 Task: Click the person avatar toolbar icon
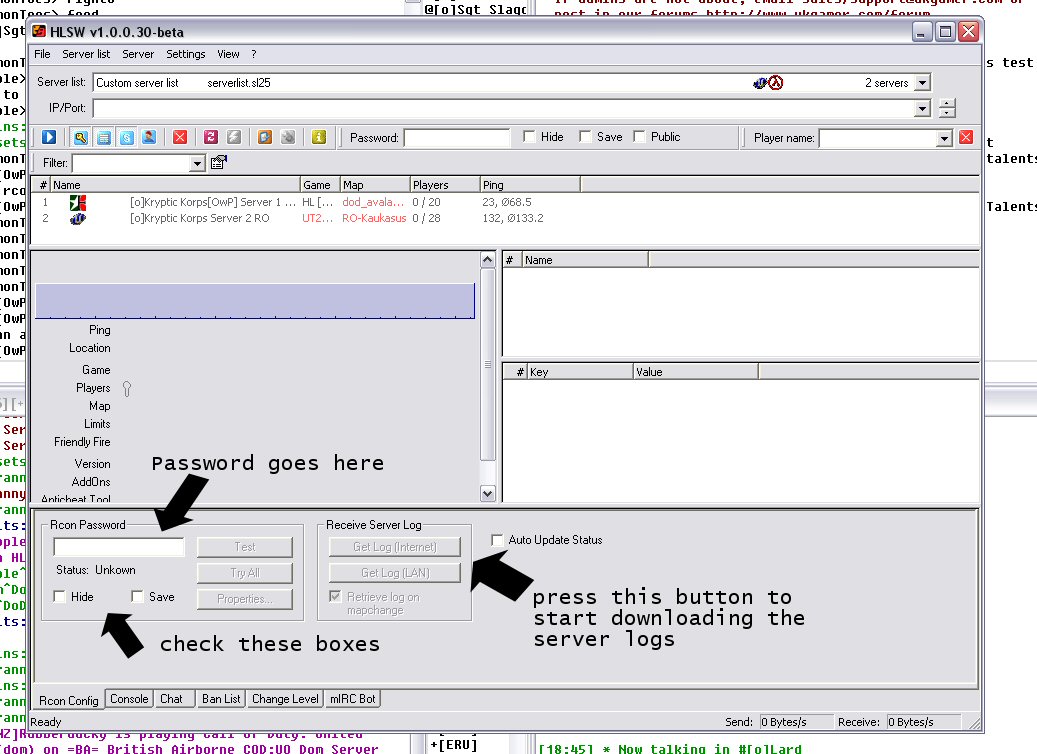(149, 137)
